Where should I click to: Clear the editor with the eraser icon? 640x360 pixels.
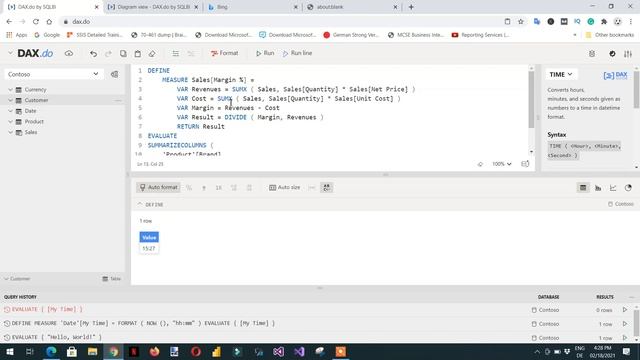152,53
